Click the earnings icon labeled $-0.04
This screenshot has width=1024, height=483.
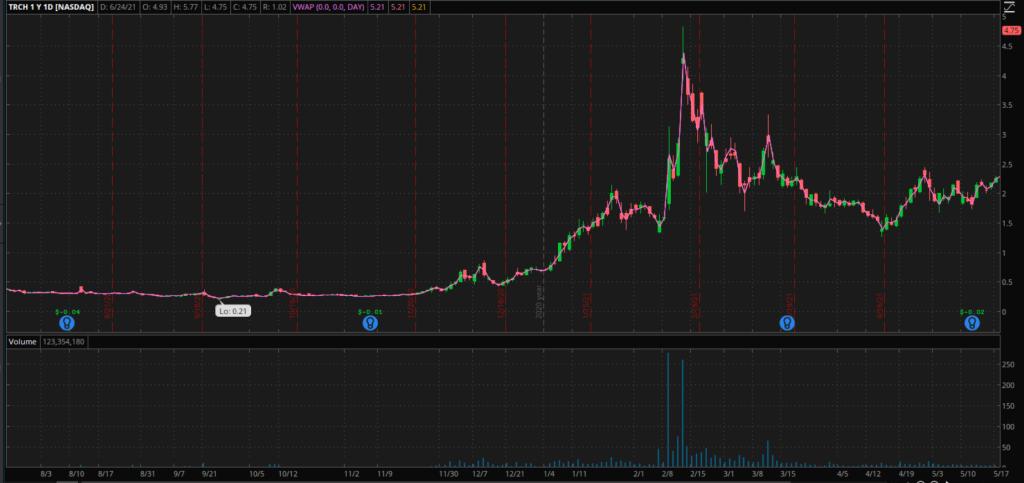pos(65,323)
